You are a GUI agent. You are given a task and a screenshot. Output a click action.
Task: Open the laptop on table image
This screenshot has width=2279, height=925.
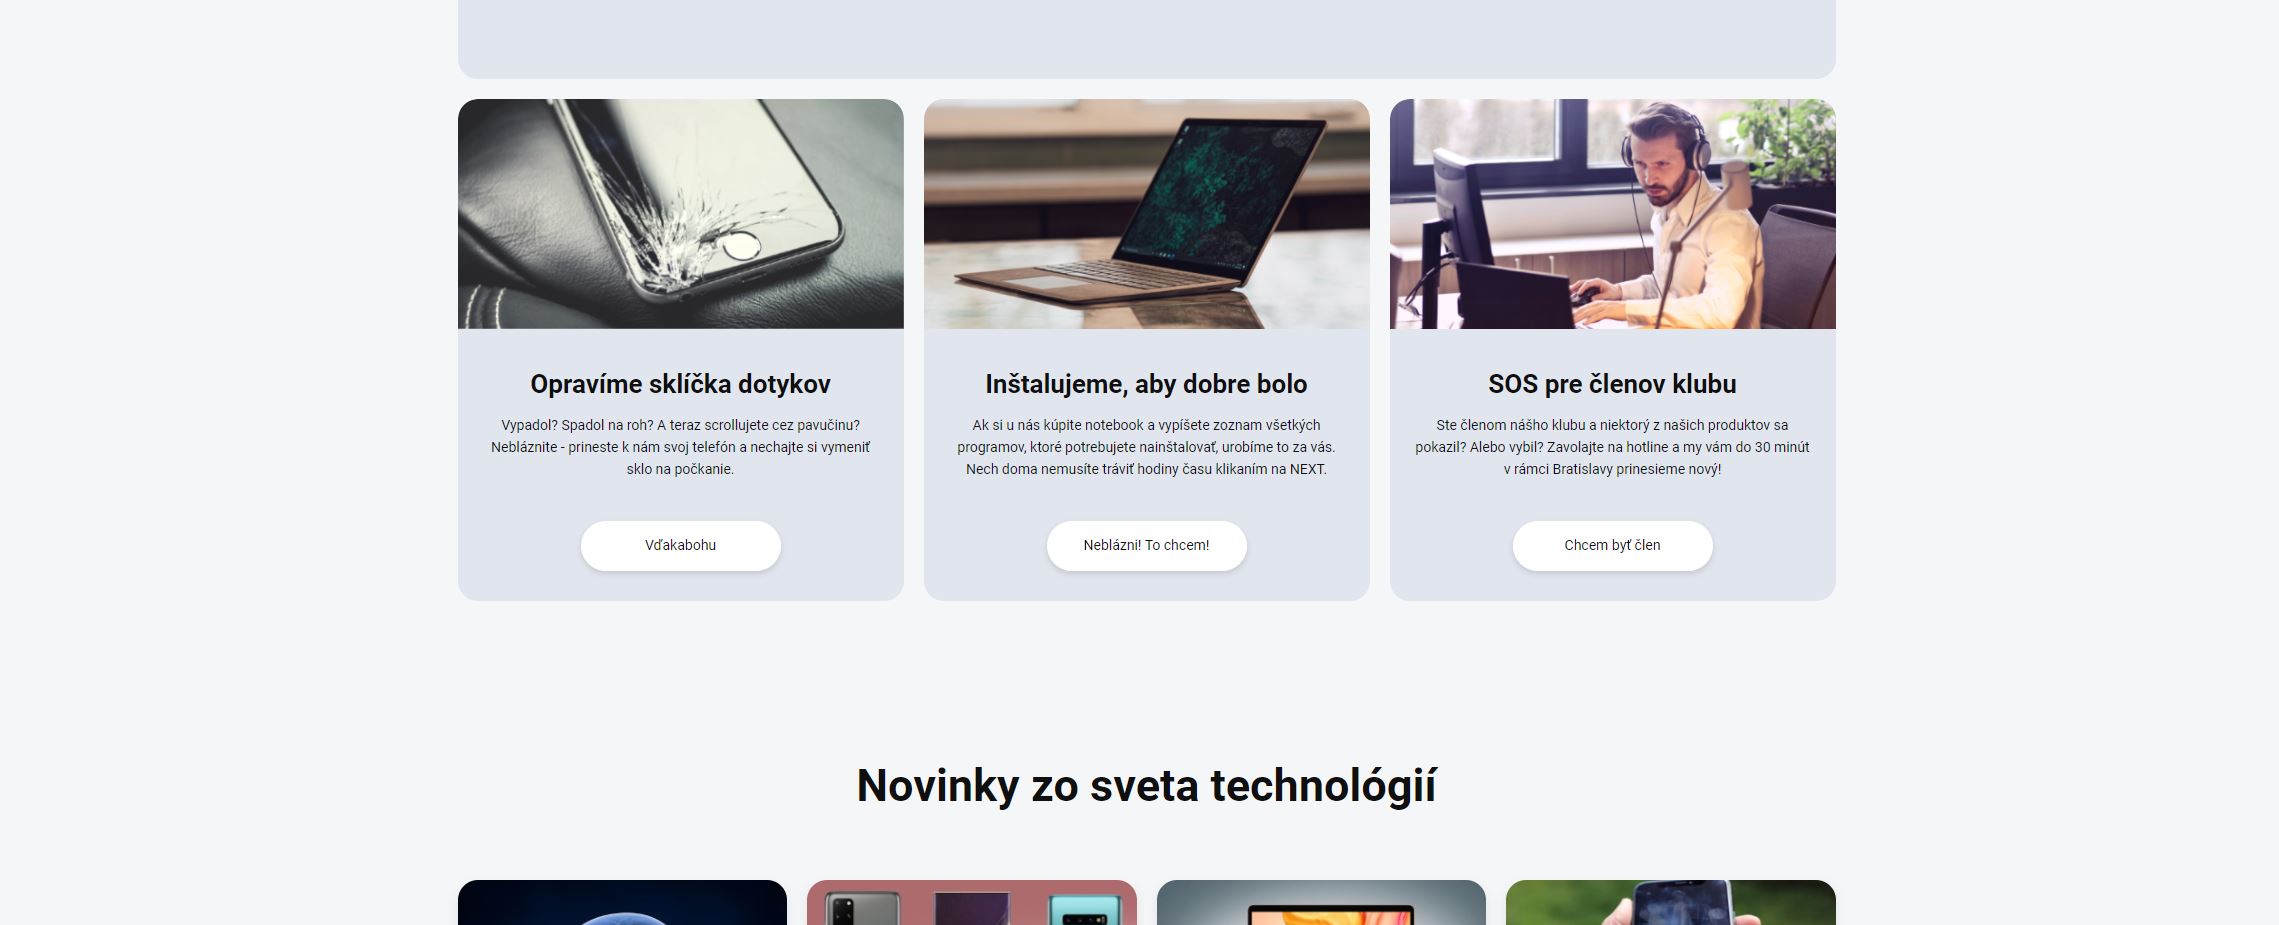pos(1146,214)
